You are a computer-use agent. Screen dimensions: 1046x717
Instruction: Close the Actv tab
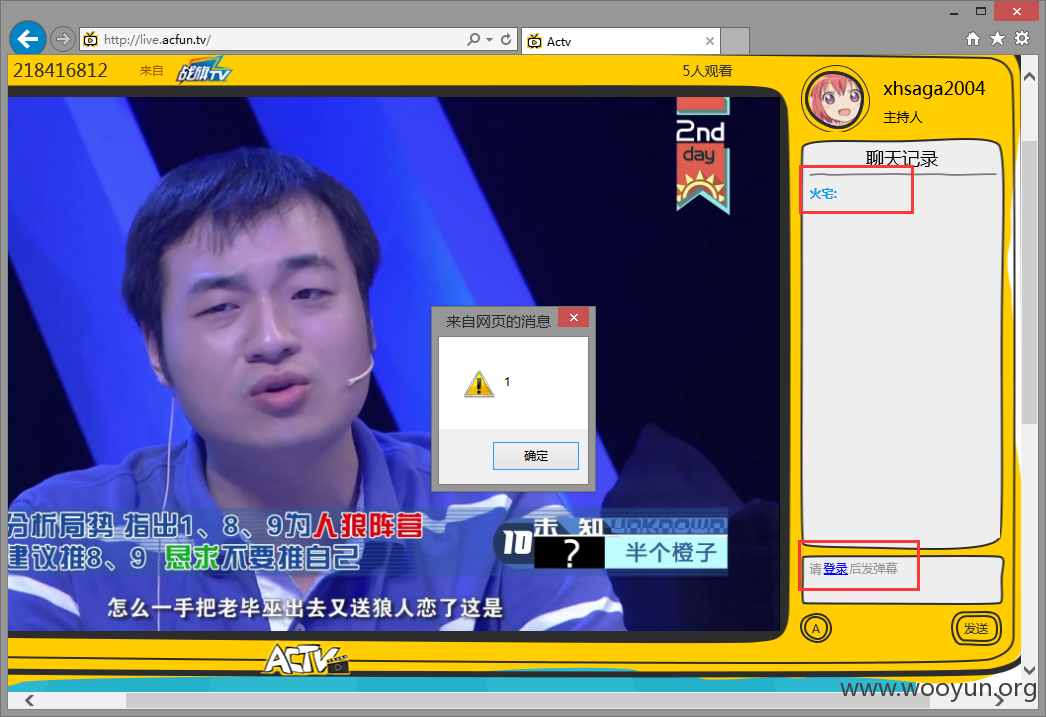(x=710, y=41)
